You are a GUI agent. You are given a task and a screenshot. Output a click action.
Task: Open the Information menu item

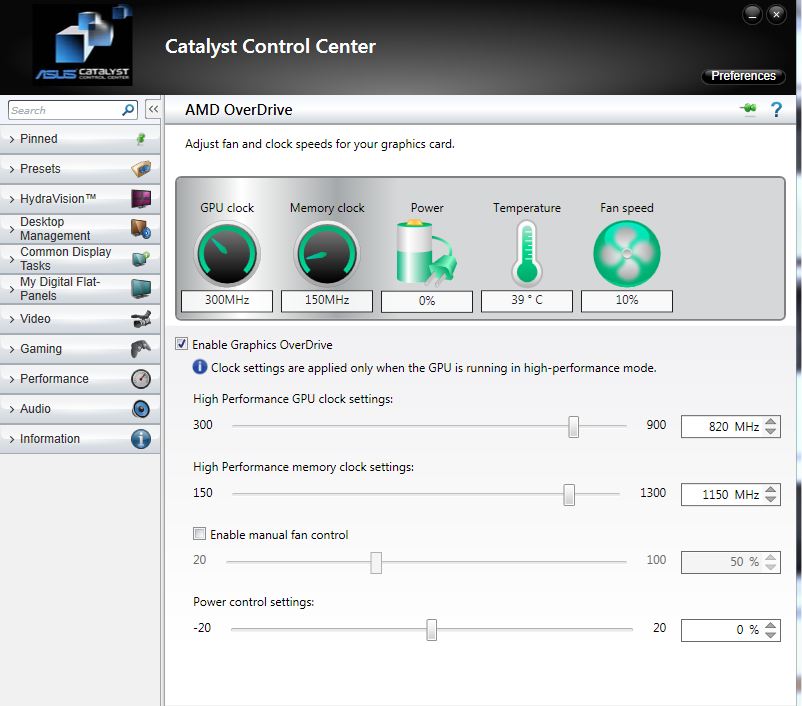click(80, 439)
